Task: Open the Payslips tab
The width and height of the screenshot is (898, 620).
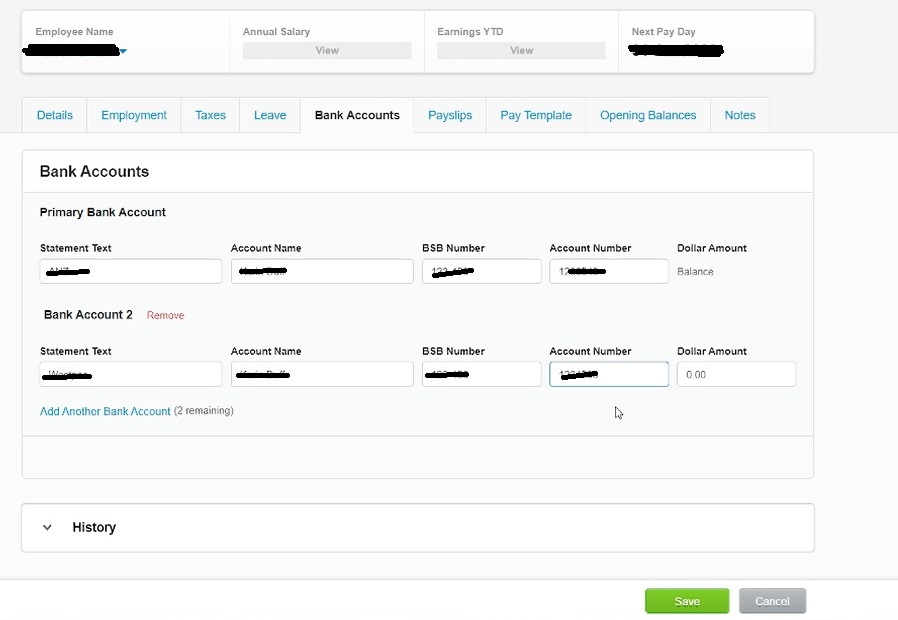Action: [x=450, y=115]
